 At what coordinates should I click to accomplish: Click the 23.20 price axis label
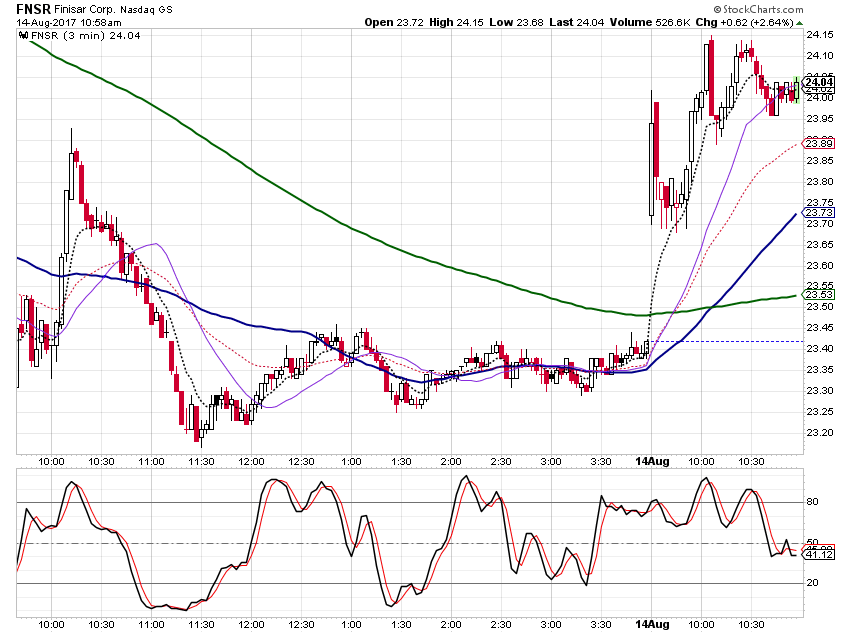tap(820, 433)
